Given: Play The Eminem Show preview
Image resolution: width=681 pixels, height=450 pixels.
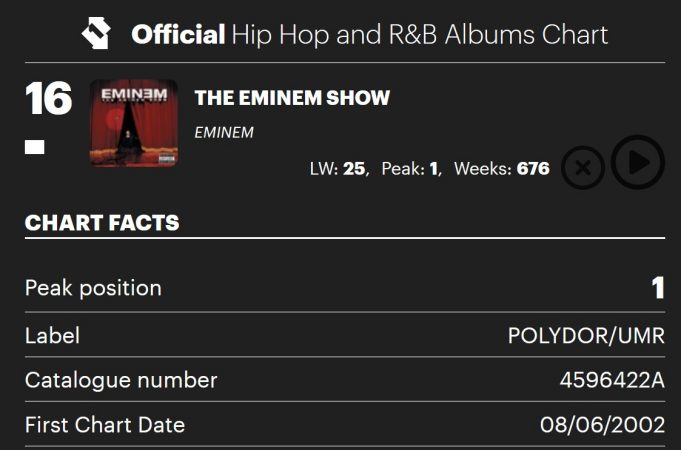Looking at the screenshot, I should pos(638,162).
